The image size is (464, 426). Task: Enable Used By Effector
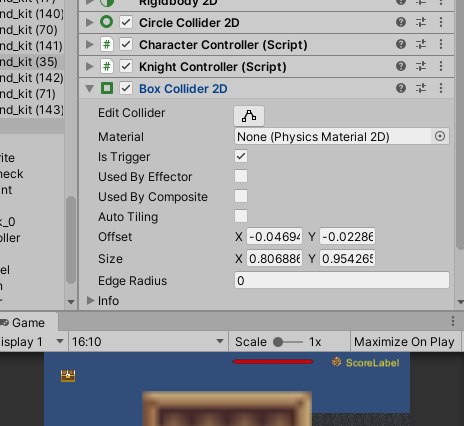click(241, 176)
